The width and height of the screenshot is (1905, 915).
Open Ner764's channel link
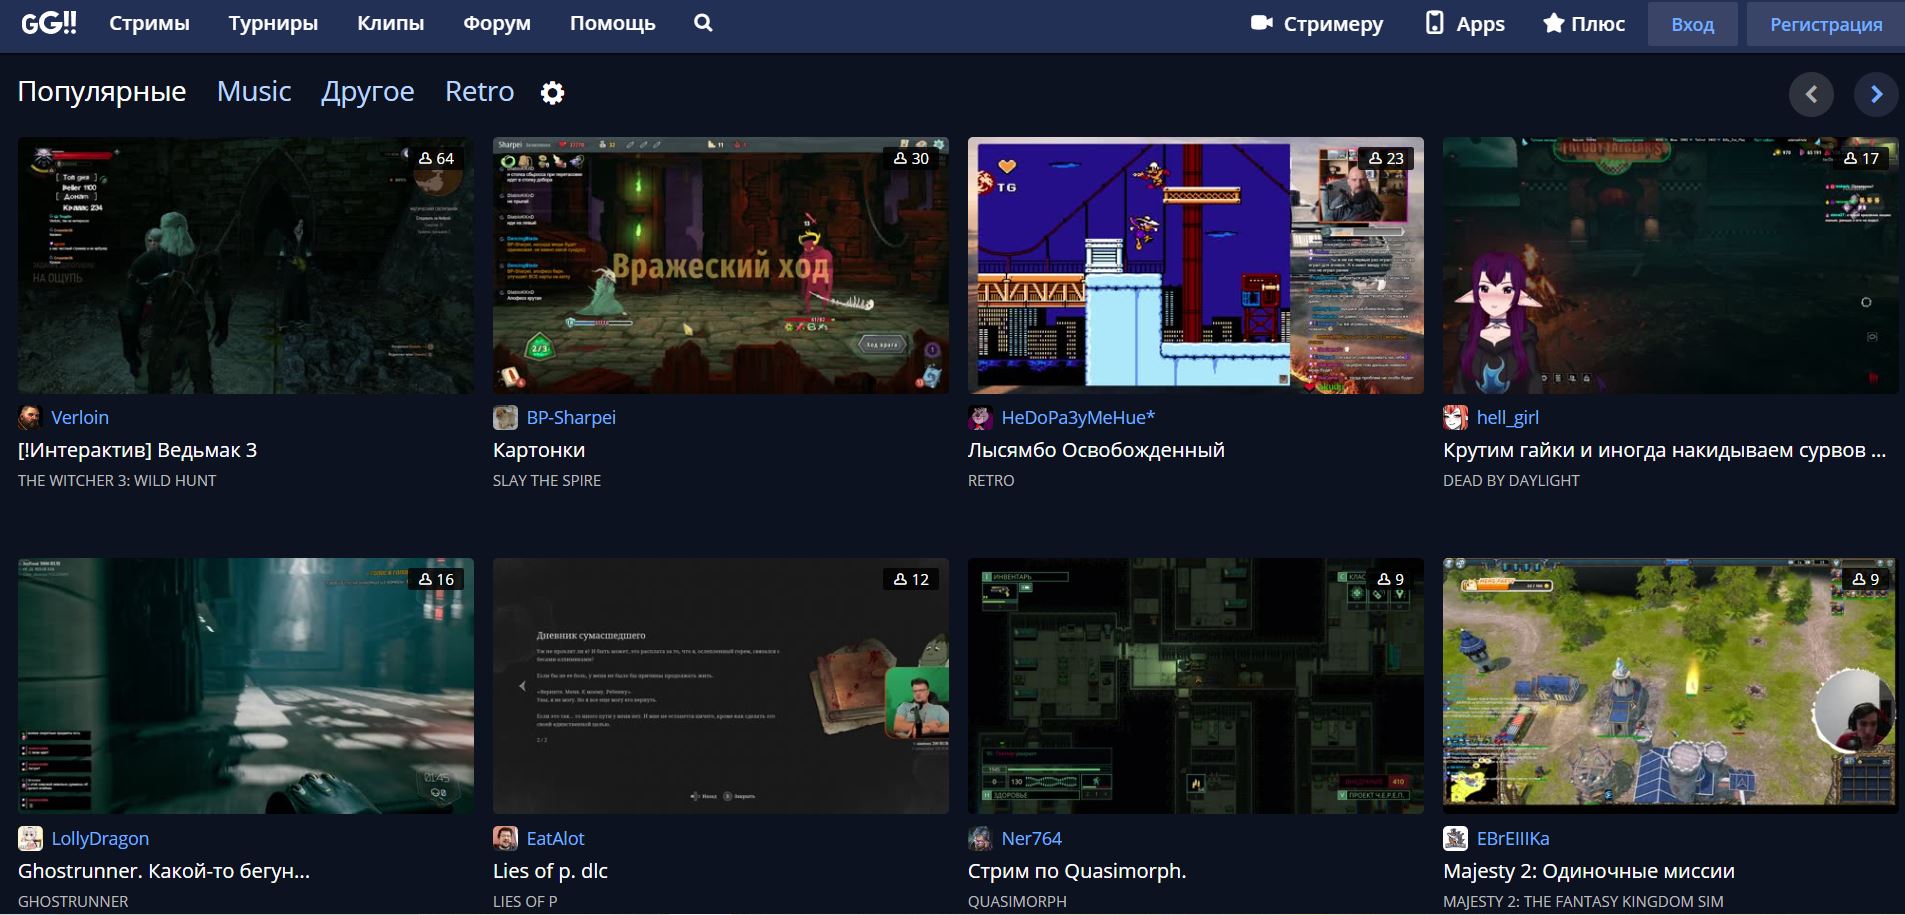[1031, 838]
